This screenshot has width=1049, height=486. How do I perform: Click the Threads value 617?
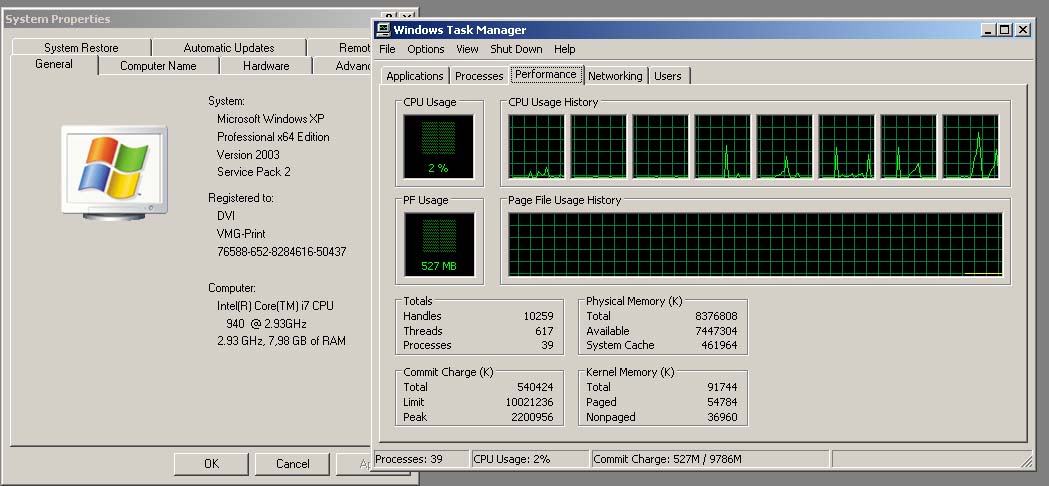click(x=544, y=331)
